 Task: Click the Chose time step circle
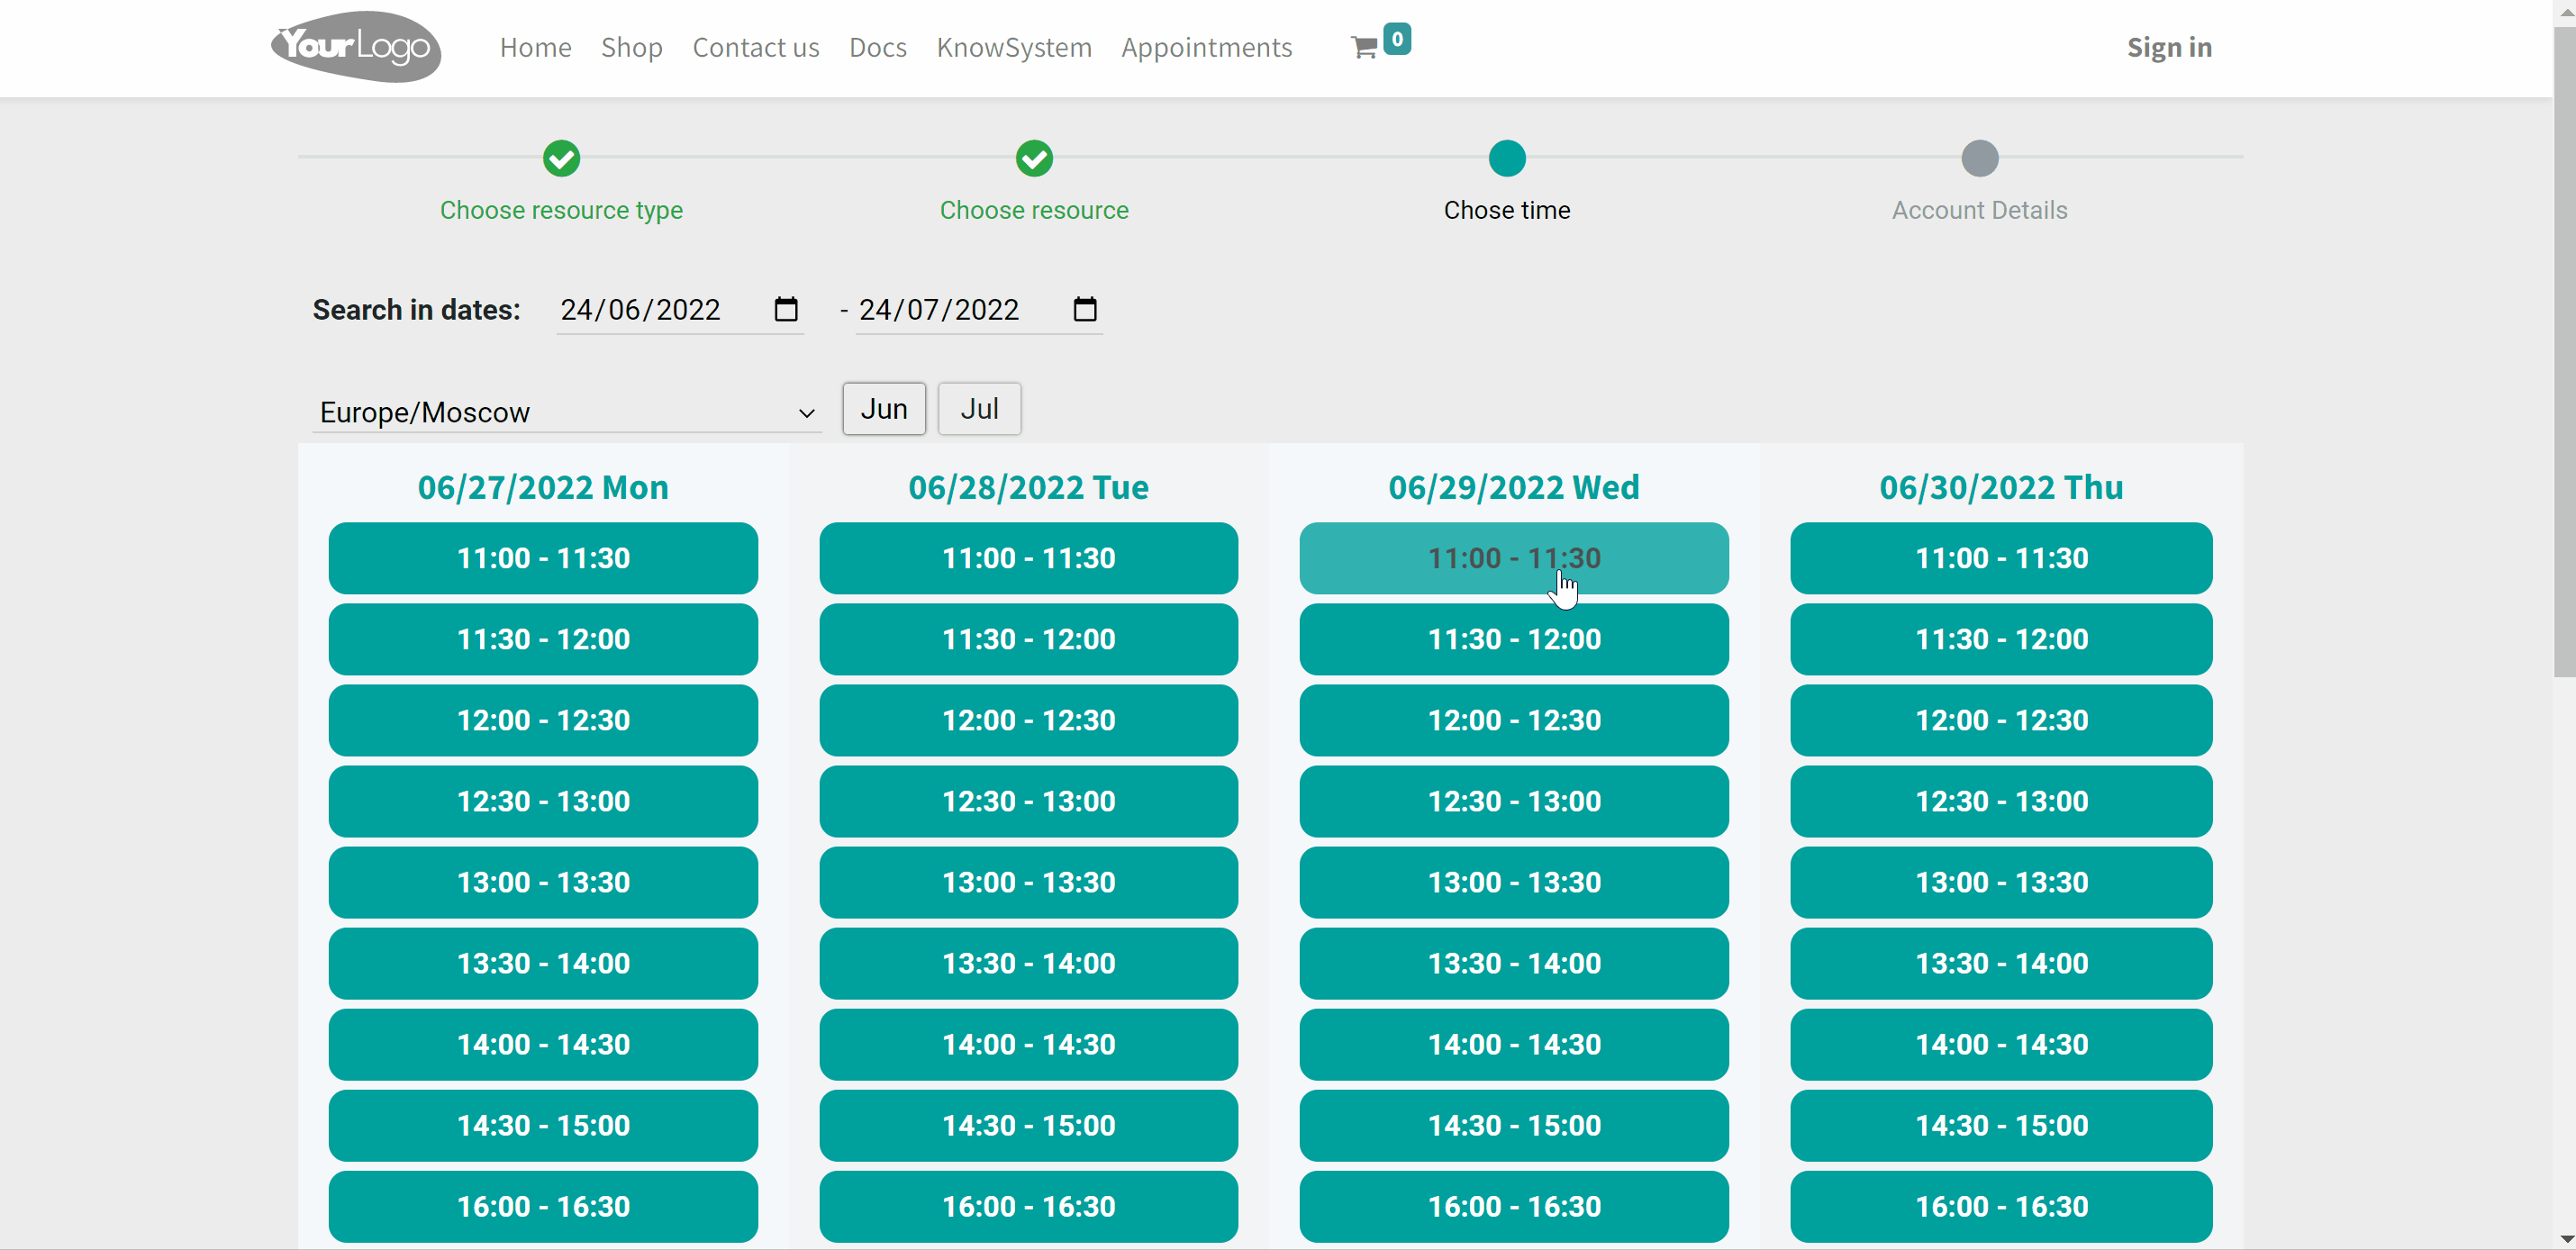[x=1507, y=158]
